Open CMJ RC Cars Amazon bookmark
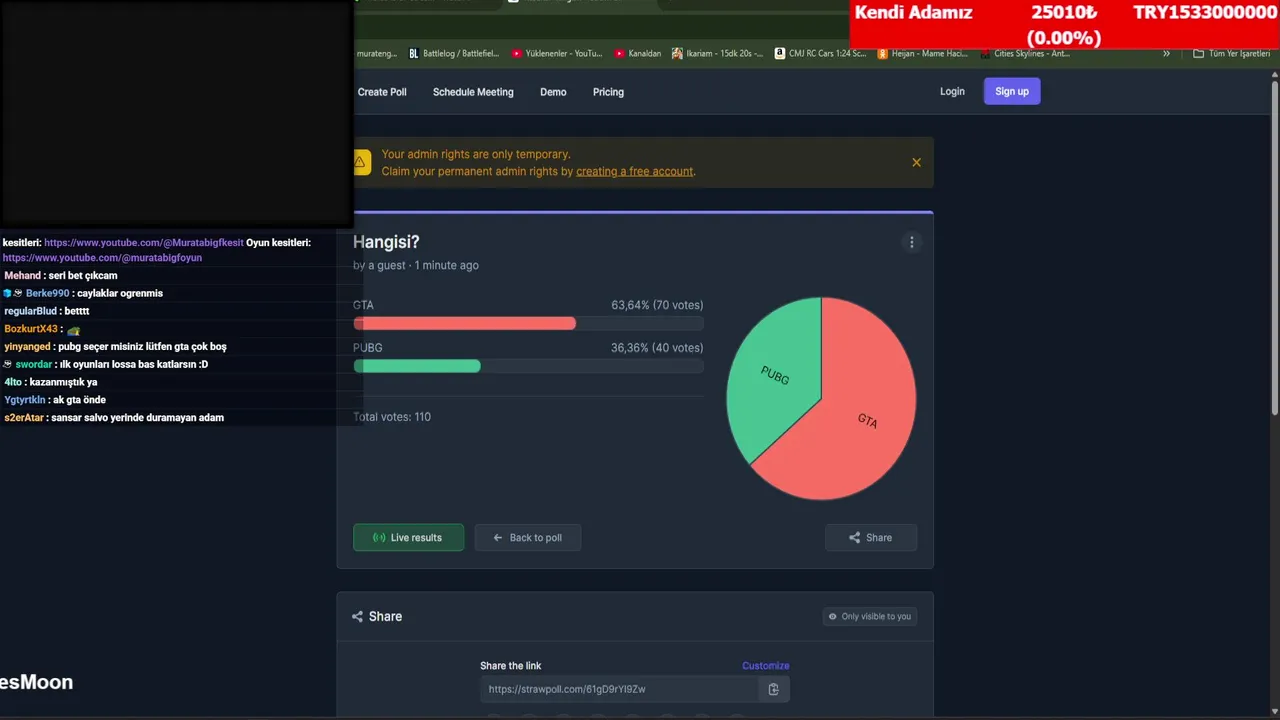 (x=820, y=54)
